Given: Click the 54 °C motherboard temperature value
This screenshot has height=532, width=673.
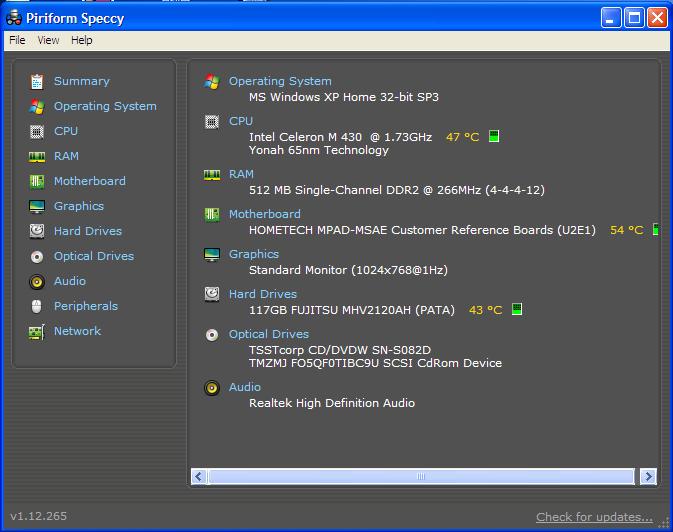Looking at the screenshot, I should (627, 230).
